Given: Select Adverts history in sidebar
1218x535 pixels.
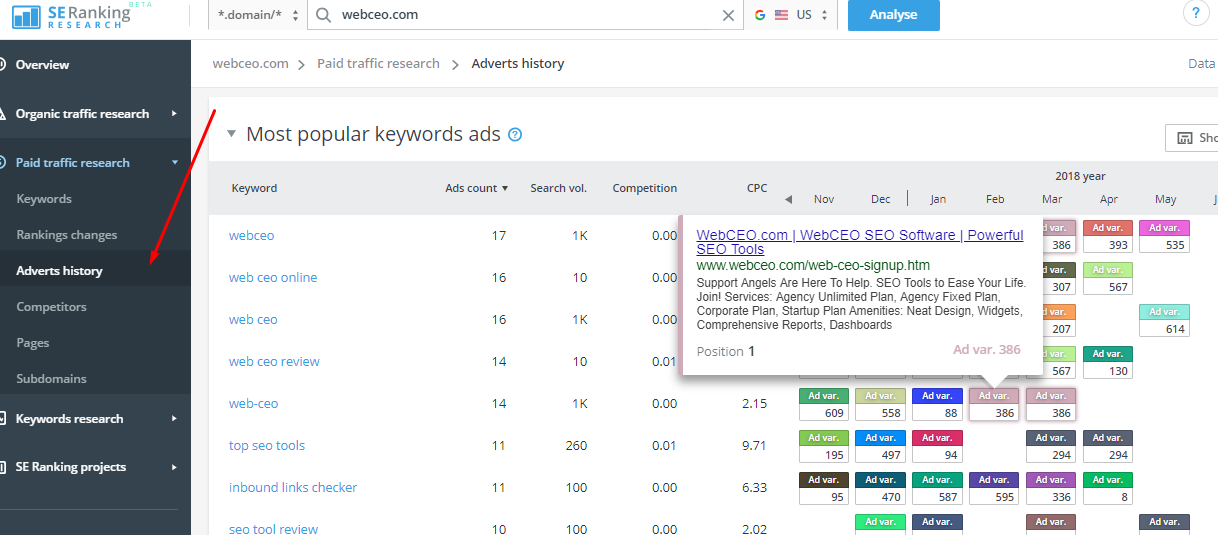Looking at the screenshot, I should (59, 271).
